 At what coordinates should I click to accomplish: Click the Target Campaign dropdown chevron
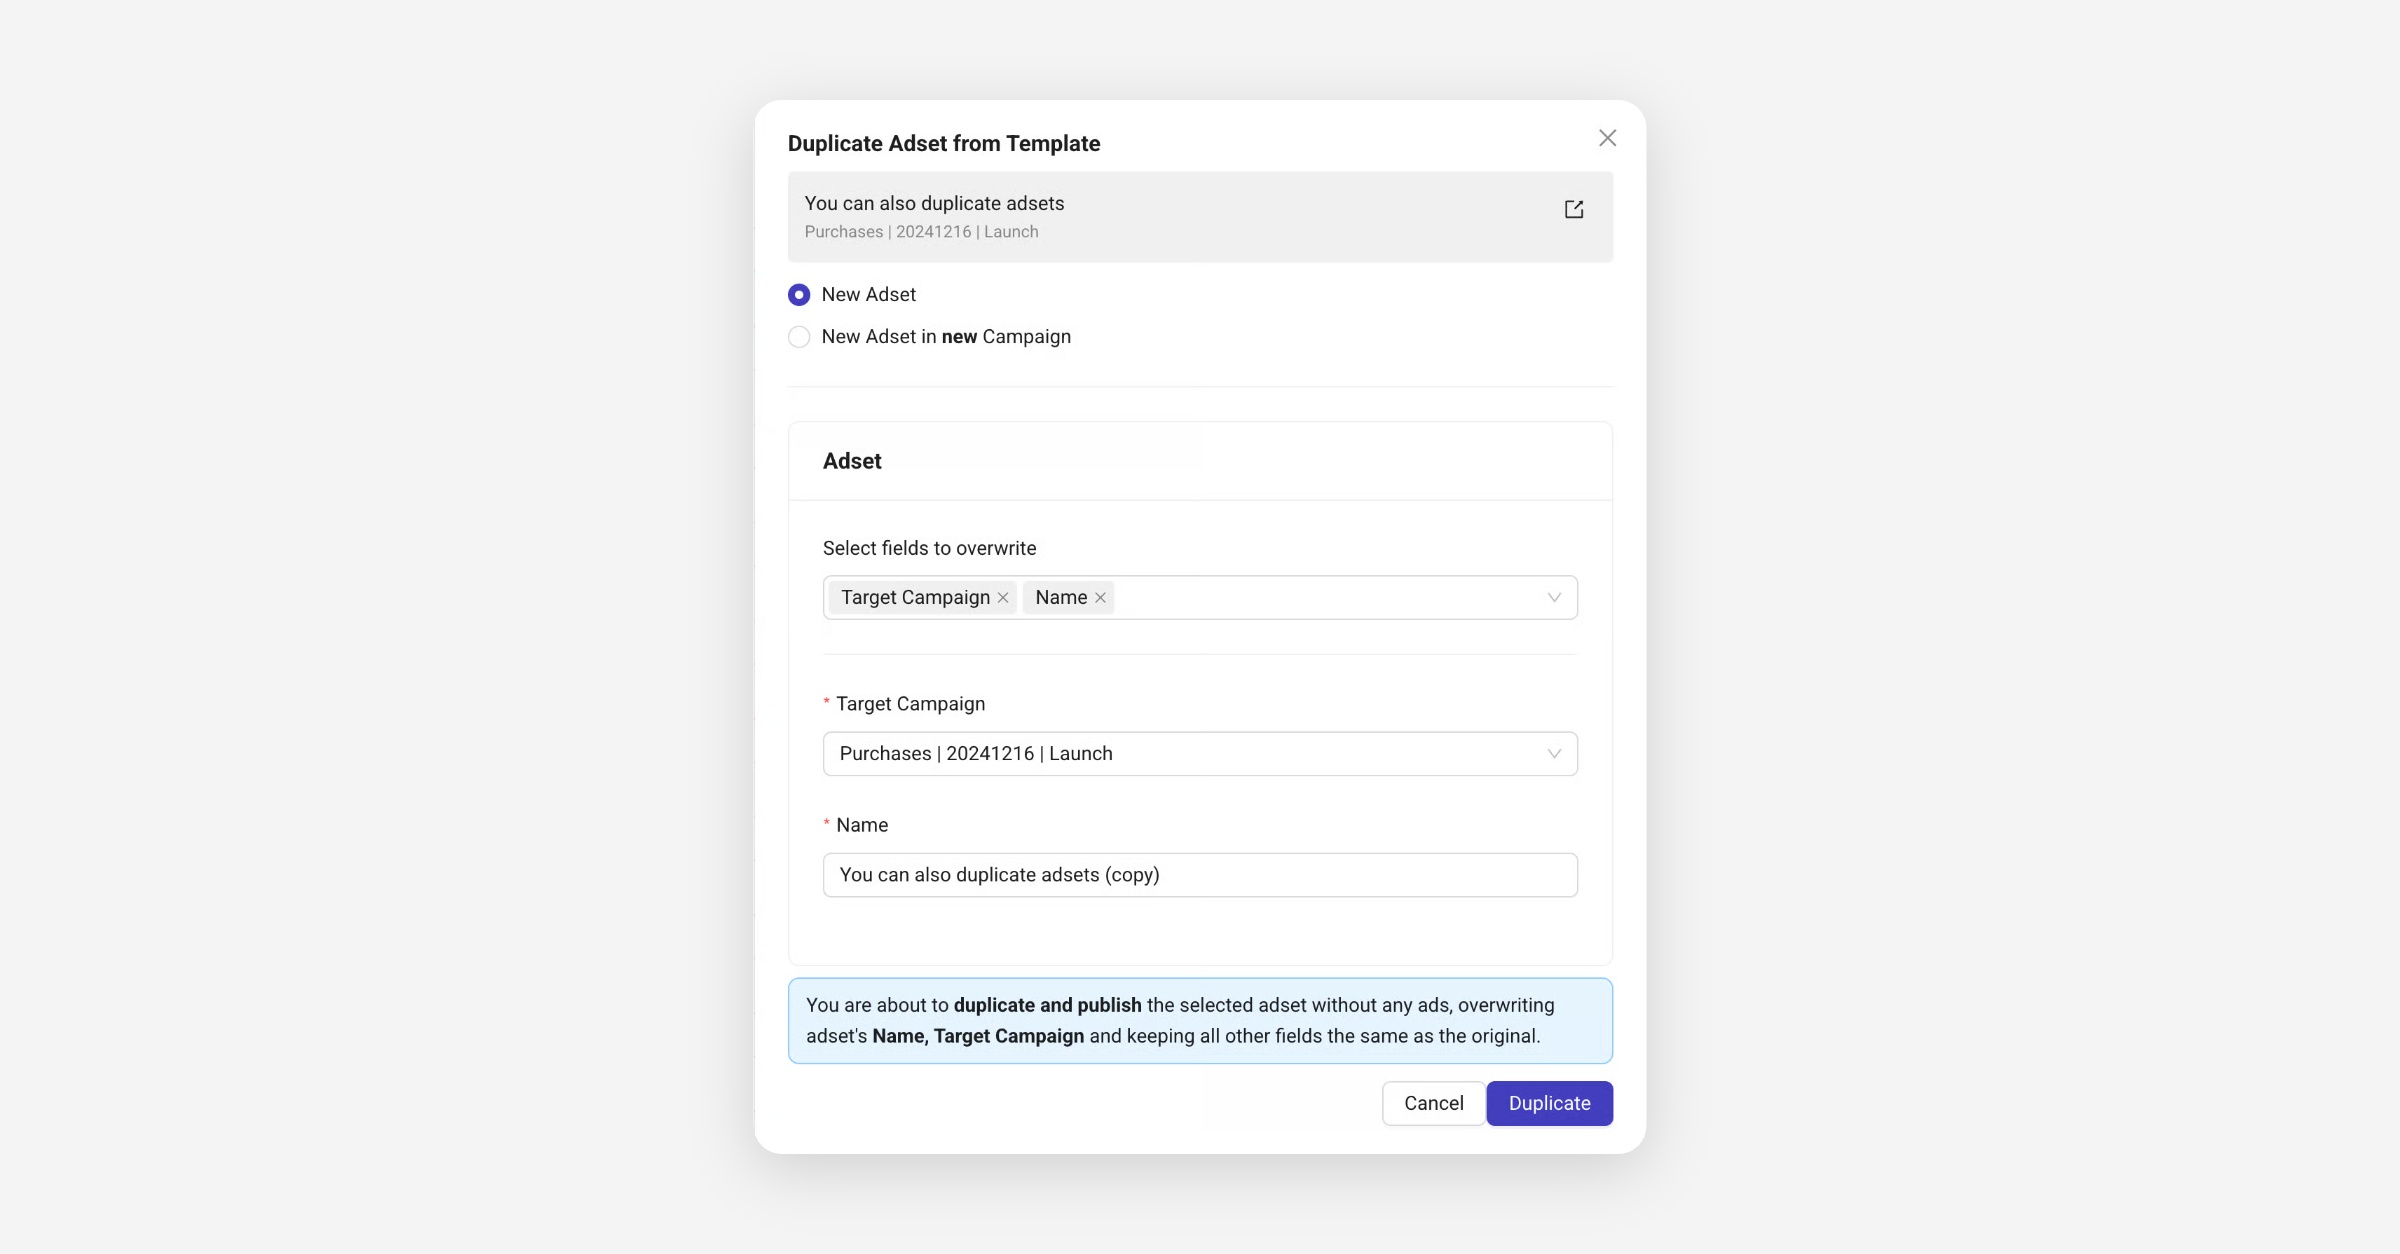(1554, 754)
